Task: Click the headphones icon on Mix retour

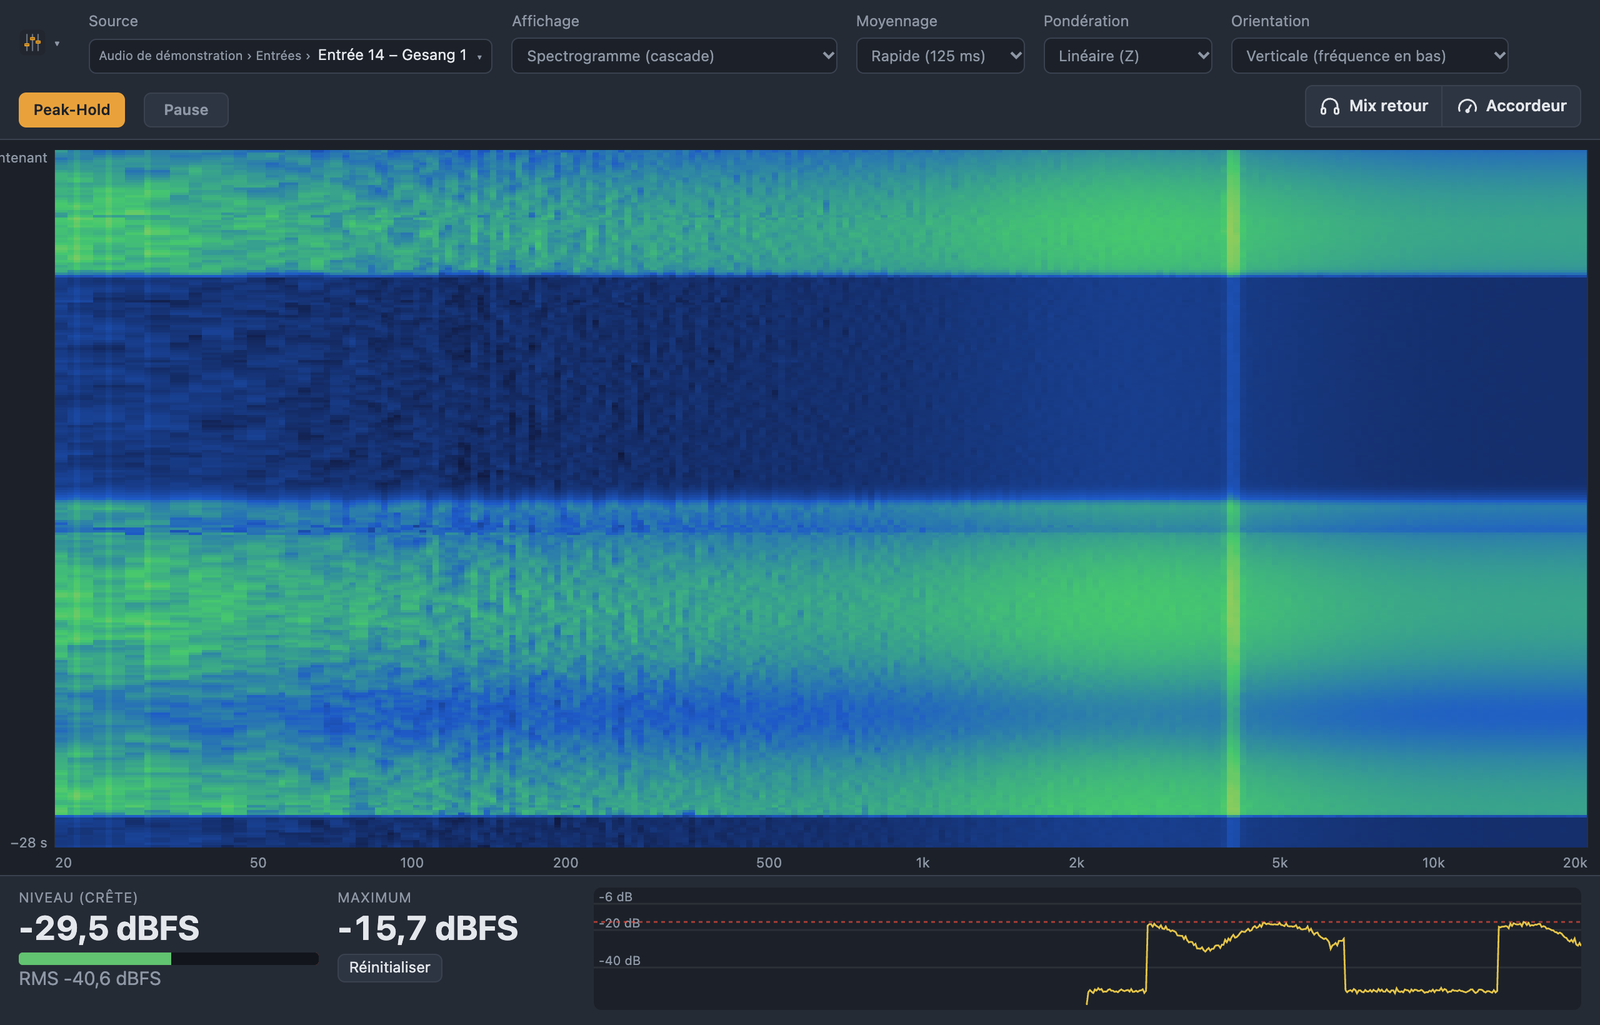Action: coord(1329,106)
